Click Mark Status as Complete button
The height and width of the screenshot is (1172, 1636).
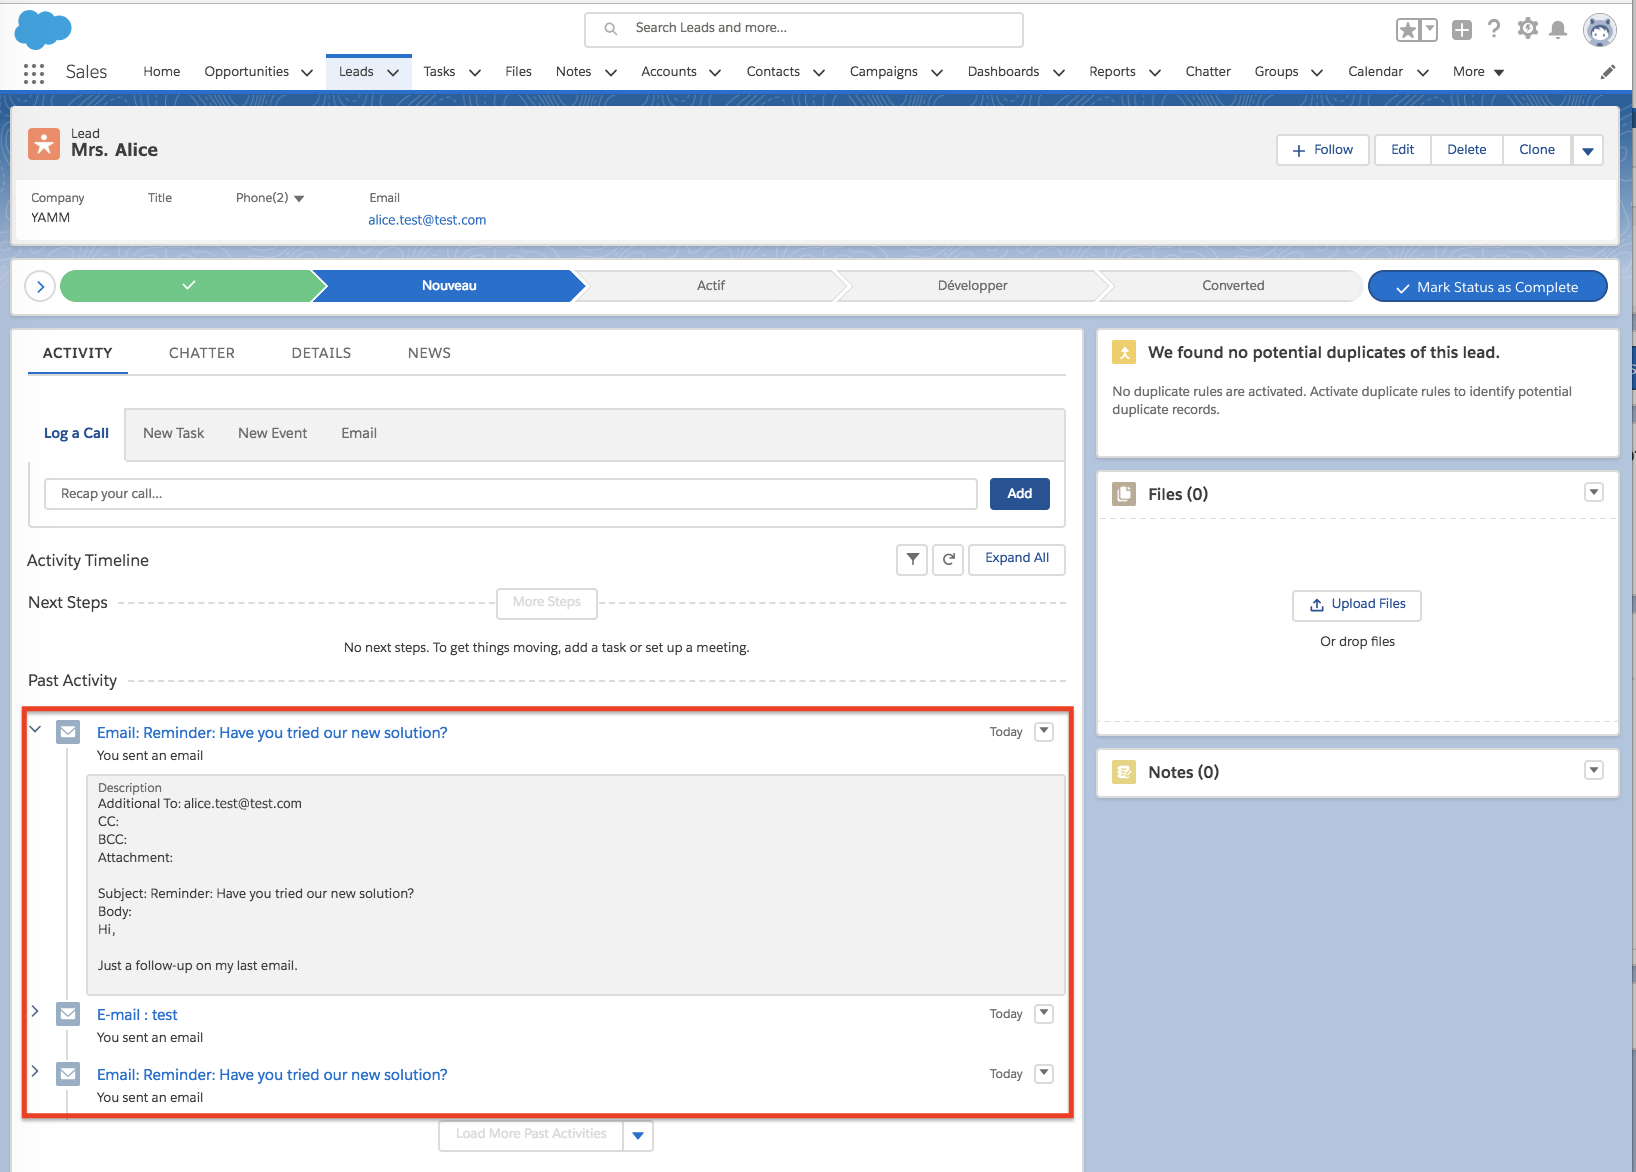pyautogui.click(x=1487, y=287)
